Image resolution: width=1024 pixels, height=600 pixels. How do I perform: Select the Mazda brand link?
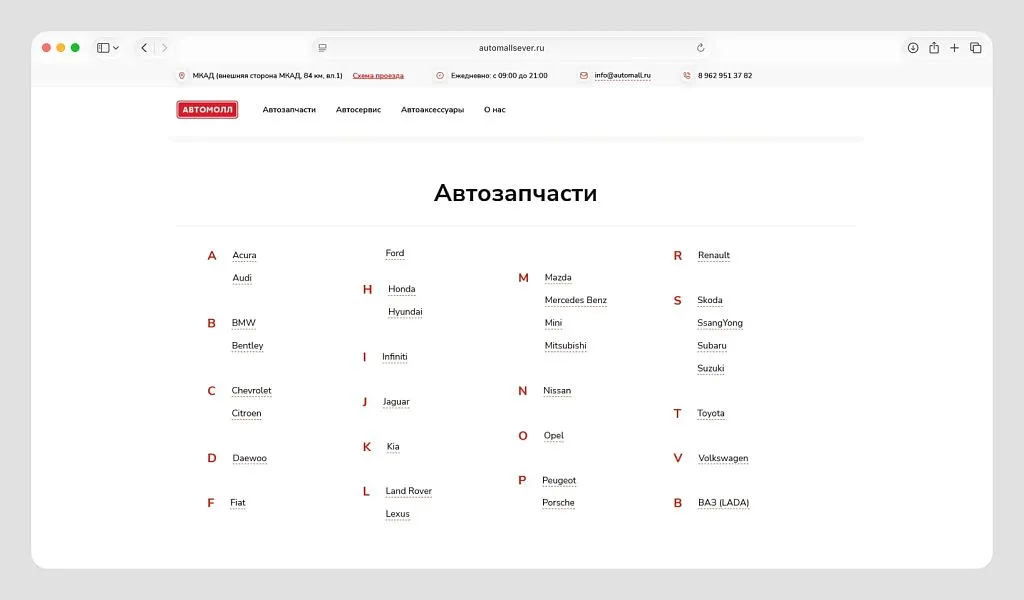[x=558, y=277]
